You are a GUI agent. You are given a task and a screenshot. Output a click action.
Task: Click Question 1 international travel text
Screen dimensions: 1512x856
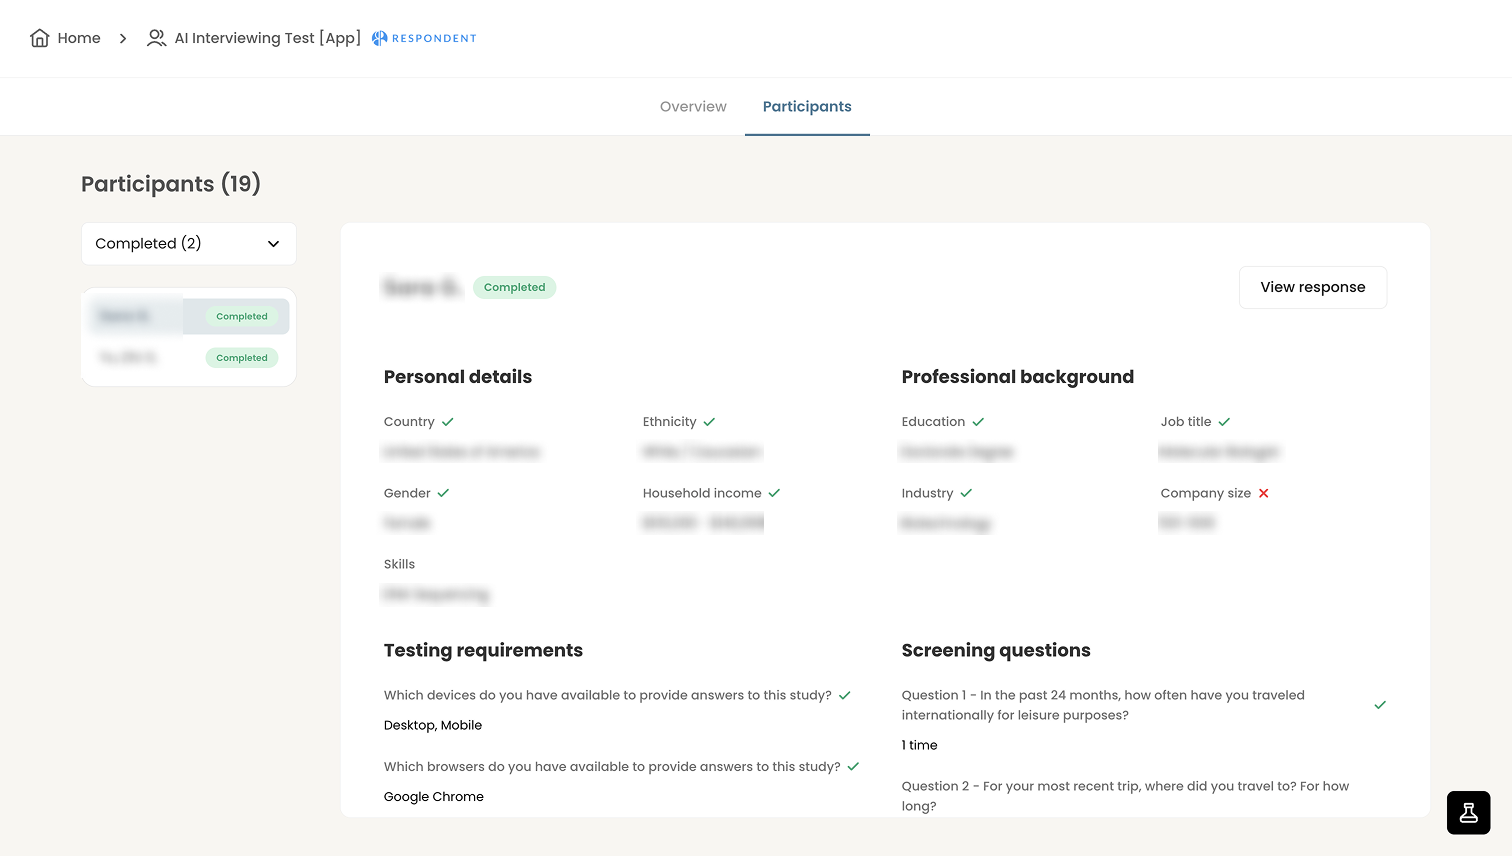[1103, 705]
